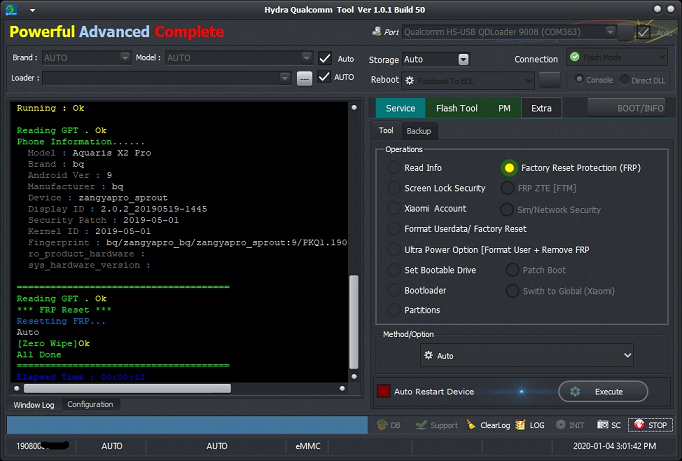Click the ClearLog broom icon
682x461 pixels.
click(x=471, y=424)
